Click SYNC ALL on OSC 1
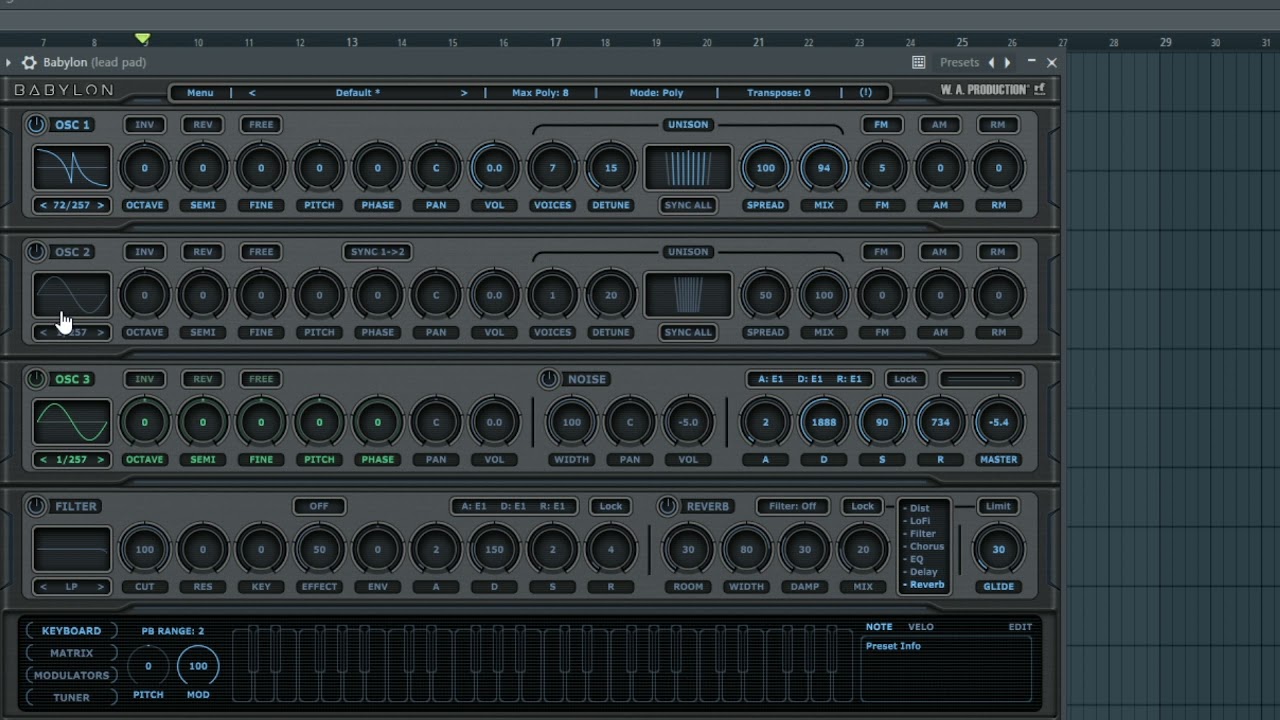The image size is (1280, 720). click(x=688, y=205)
